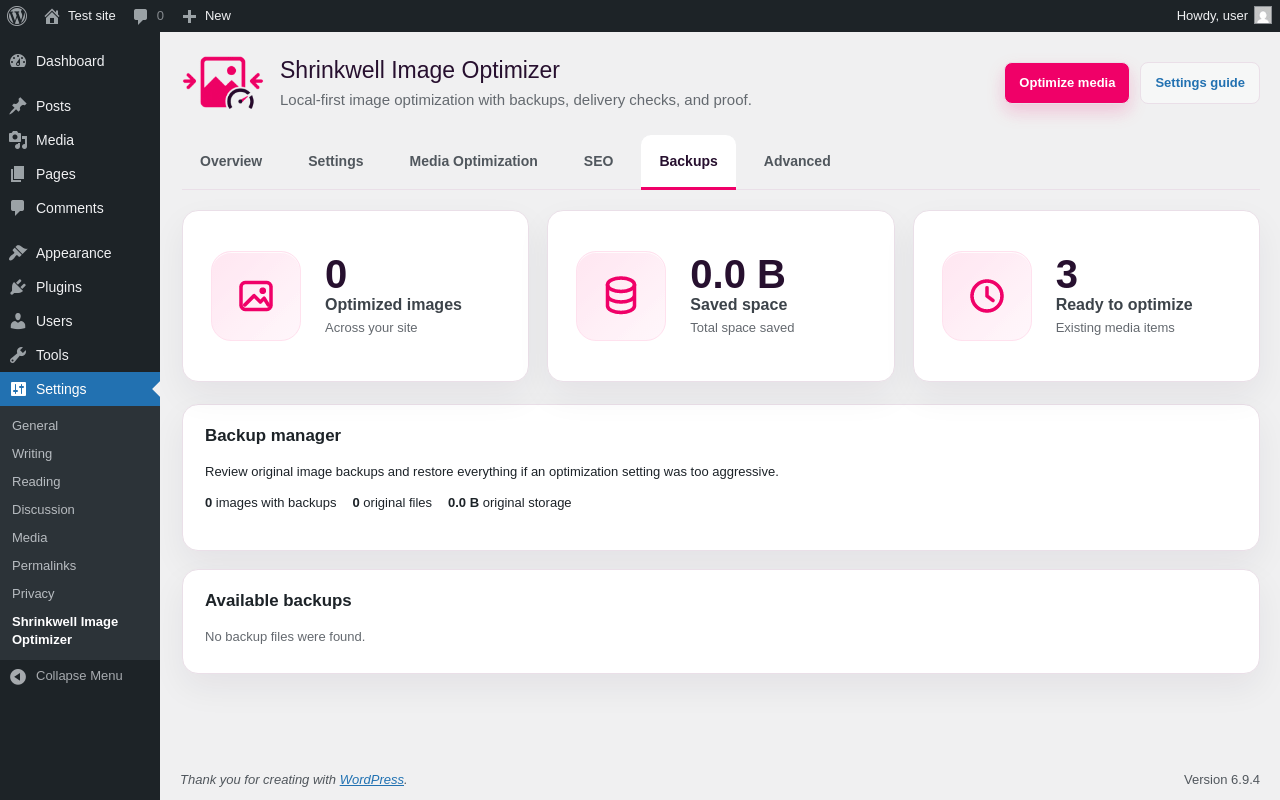Open the Tools menu item
This screenshot has width=1280, height=800.
point(80,355)
